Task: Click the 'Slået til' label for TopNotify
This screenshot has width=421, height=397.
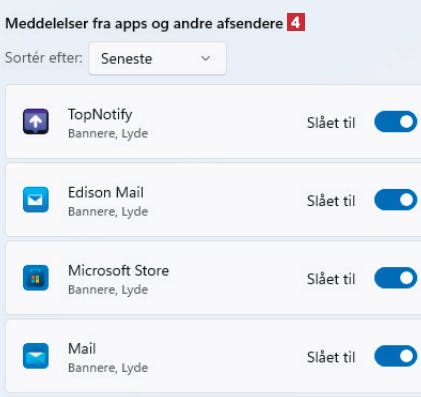Action: coord(331,123)
